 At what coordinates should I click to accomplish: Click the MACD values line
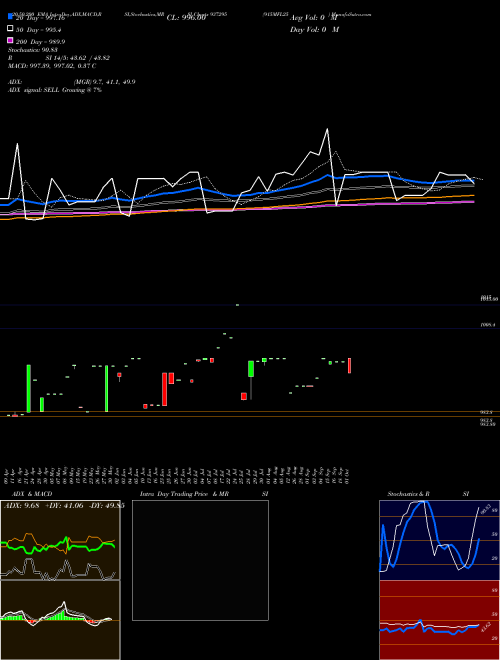pyautogui.click(x=52, y=66)
